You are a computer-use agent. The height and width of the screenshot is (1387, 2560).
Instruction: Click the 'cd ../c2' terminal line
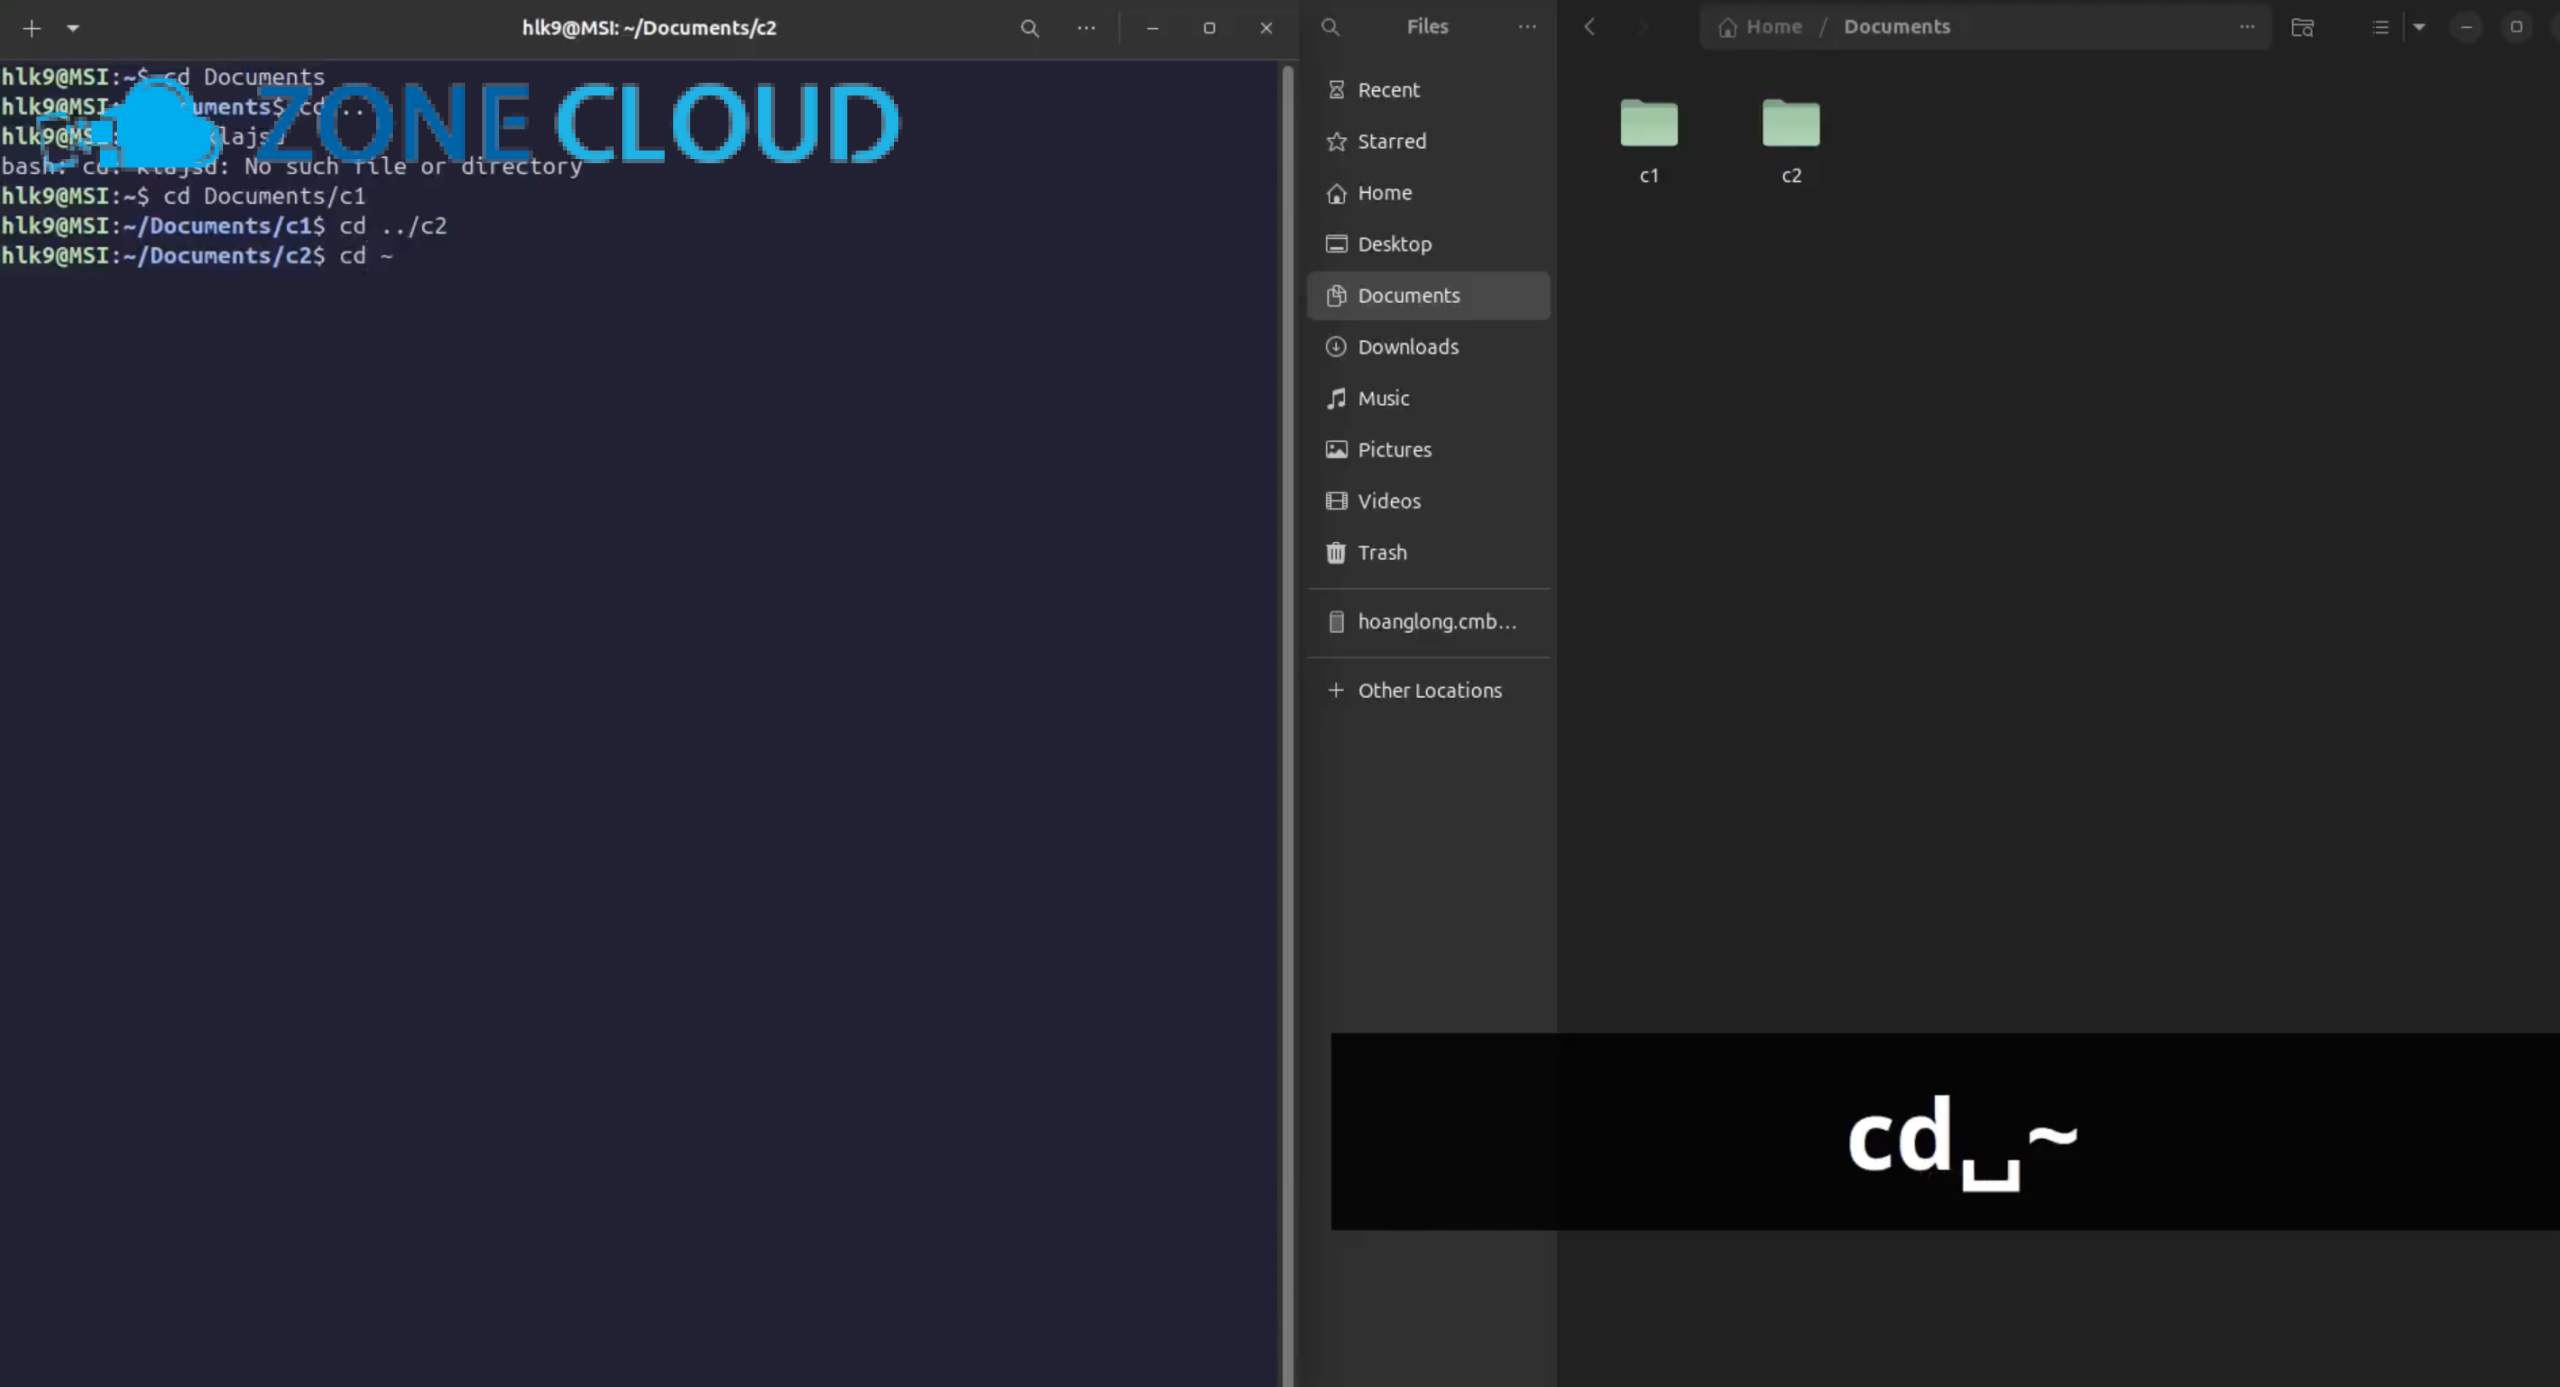(x=224, y=226)
